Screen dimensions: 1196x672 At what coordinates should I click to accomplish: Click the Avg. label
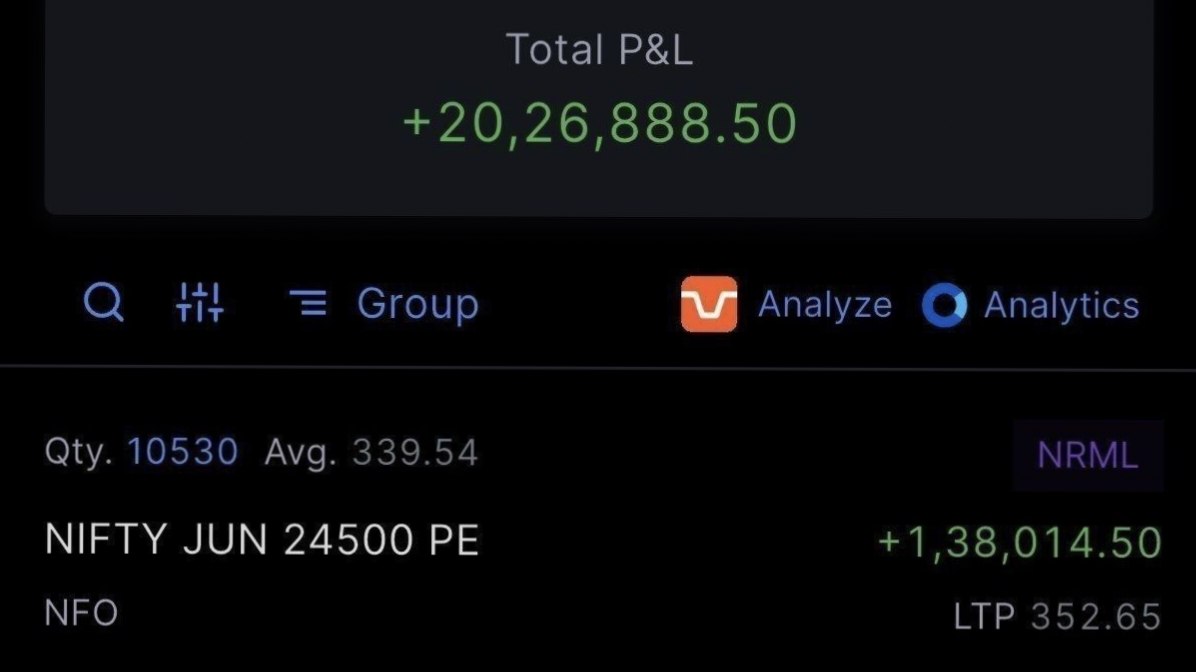(x=301, y=453)
